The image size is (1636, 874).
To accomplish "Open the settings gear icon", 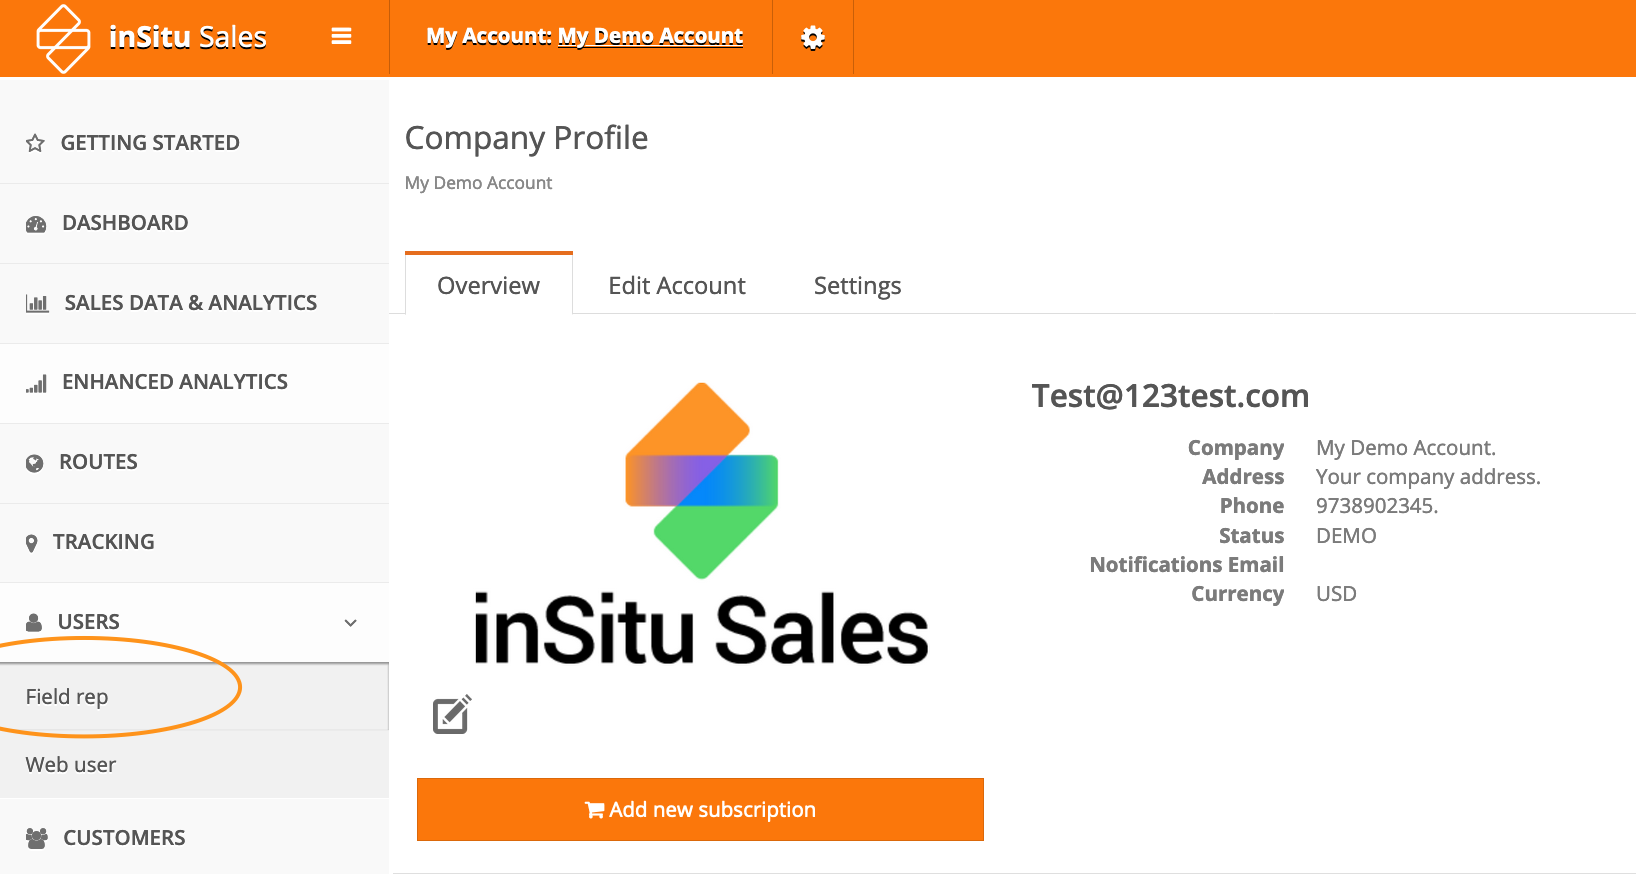I will pos(813,38).
